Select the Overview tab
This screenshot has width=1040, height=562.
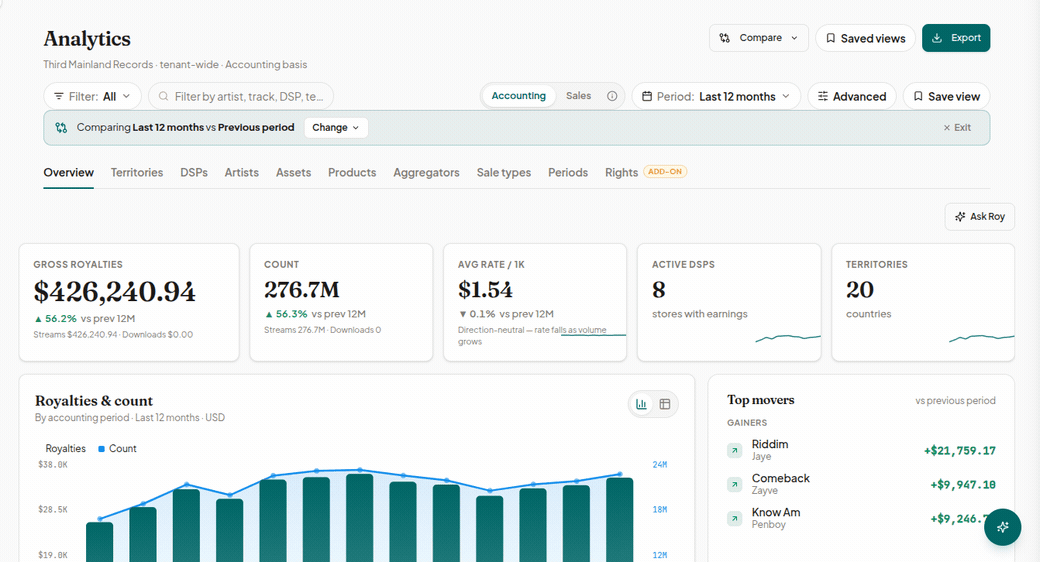coord(68,173)
